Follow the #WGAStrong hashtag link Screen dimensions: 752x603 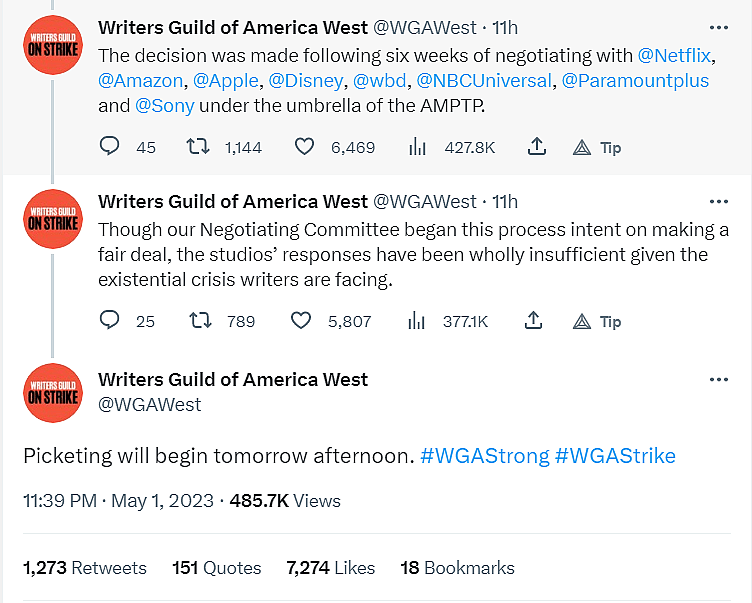click(x=484, y=456)
